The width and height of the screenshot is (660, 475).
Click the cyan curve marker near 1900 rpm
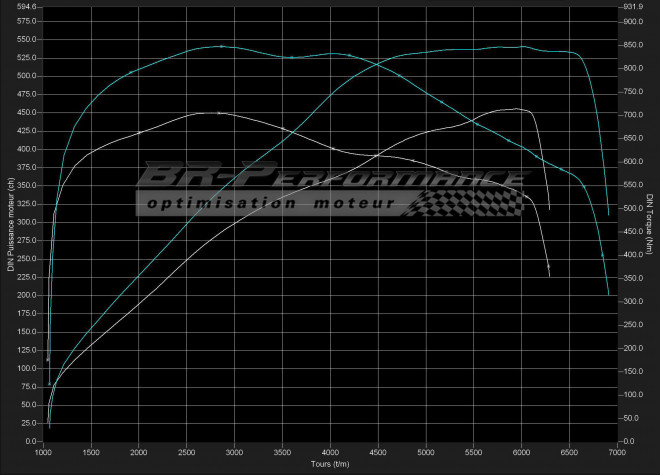[x=130, y=72]
